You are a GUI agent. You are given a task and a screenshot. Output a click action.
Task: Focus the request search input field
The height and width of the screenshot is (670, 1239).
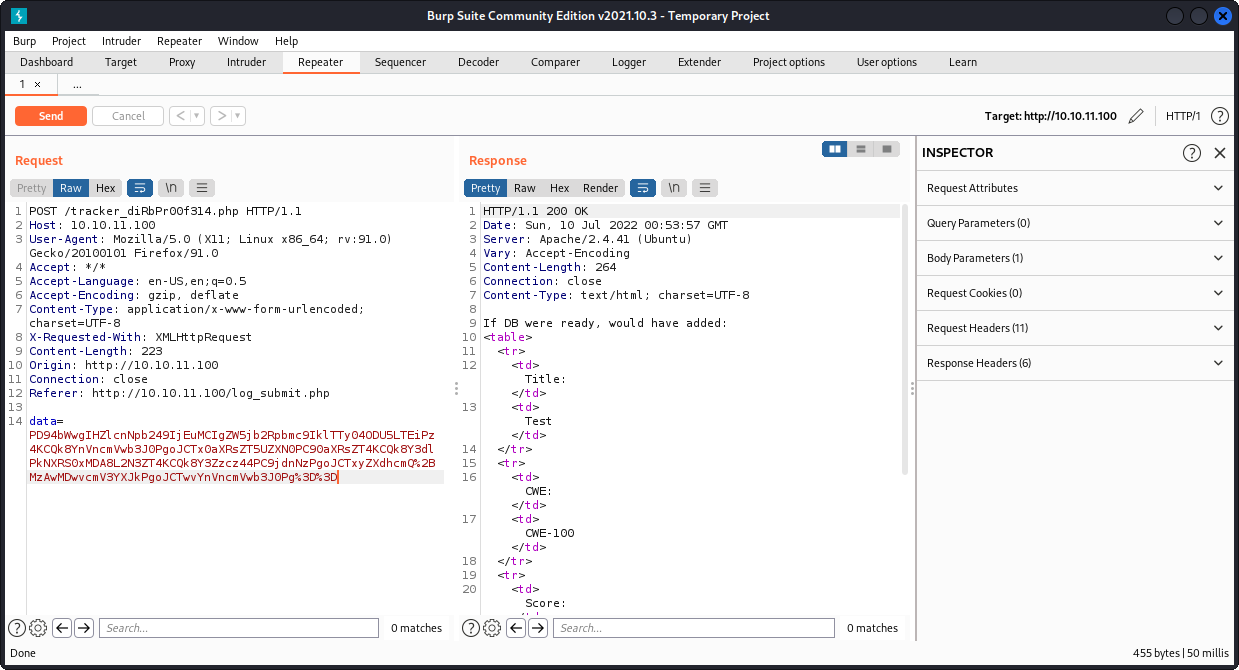coord(239,628)
